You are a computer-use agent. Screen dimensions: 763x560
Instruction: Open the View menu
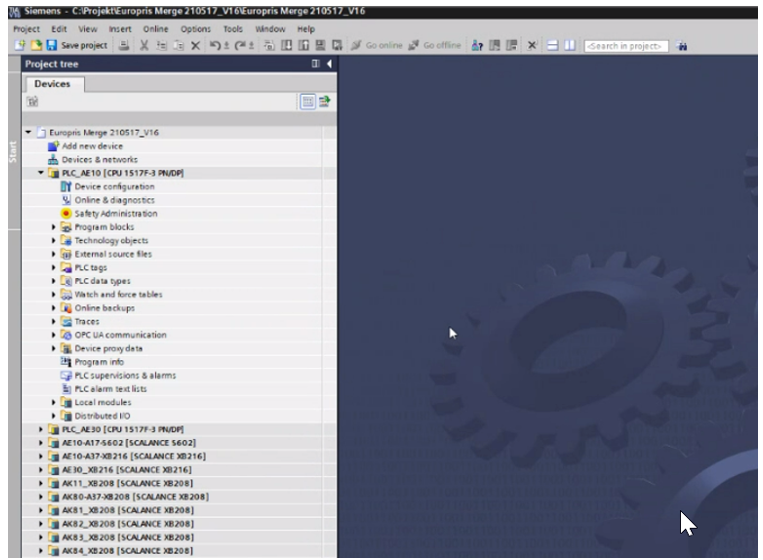[x=88, y=29]
